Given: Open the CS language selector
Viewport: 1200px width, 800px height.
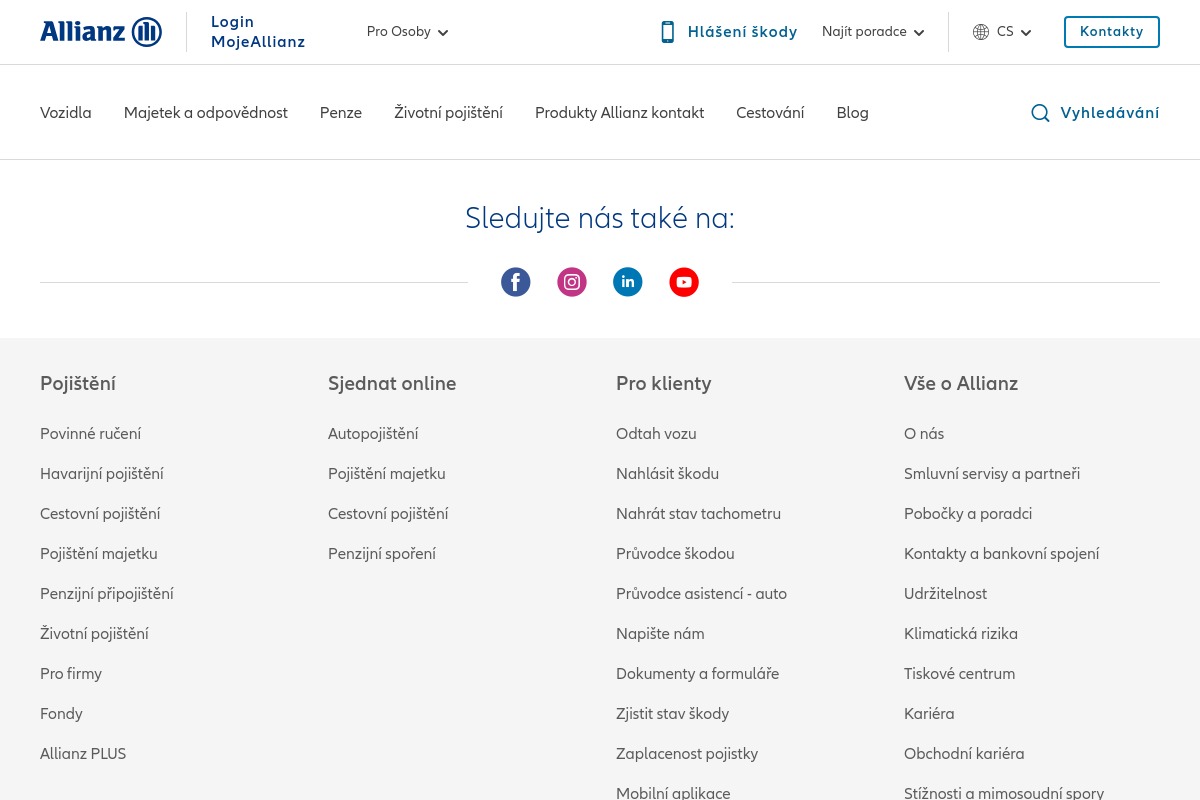Looking at the screenshot, I should point(1014,32).
